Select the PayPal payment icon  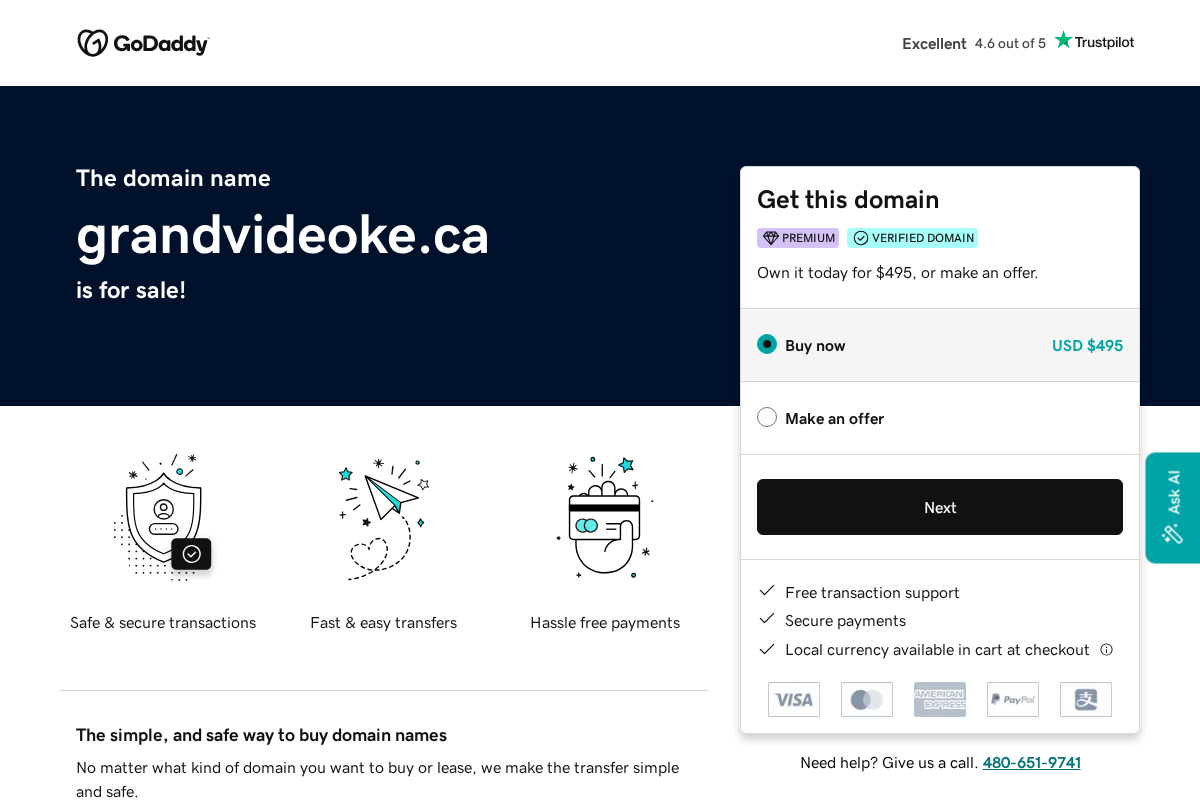(1012, 699)
